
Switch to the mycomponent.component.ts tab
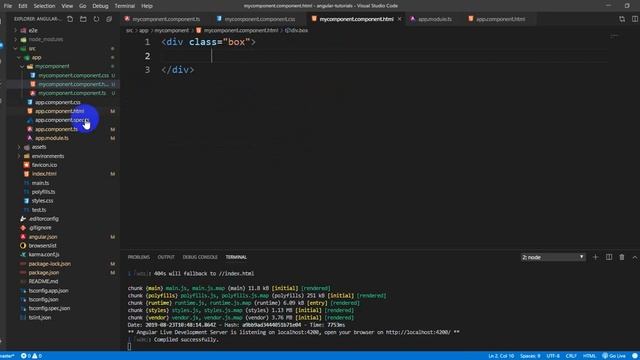click(166, 19)
